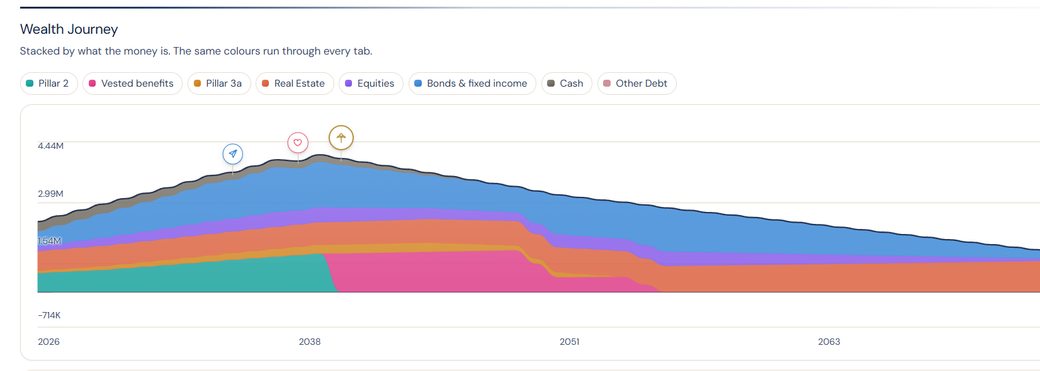Click the 2051 x-axis label
1040x371 pixels.
point(569,342)
